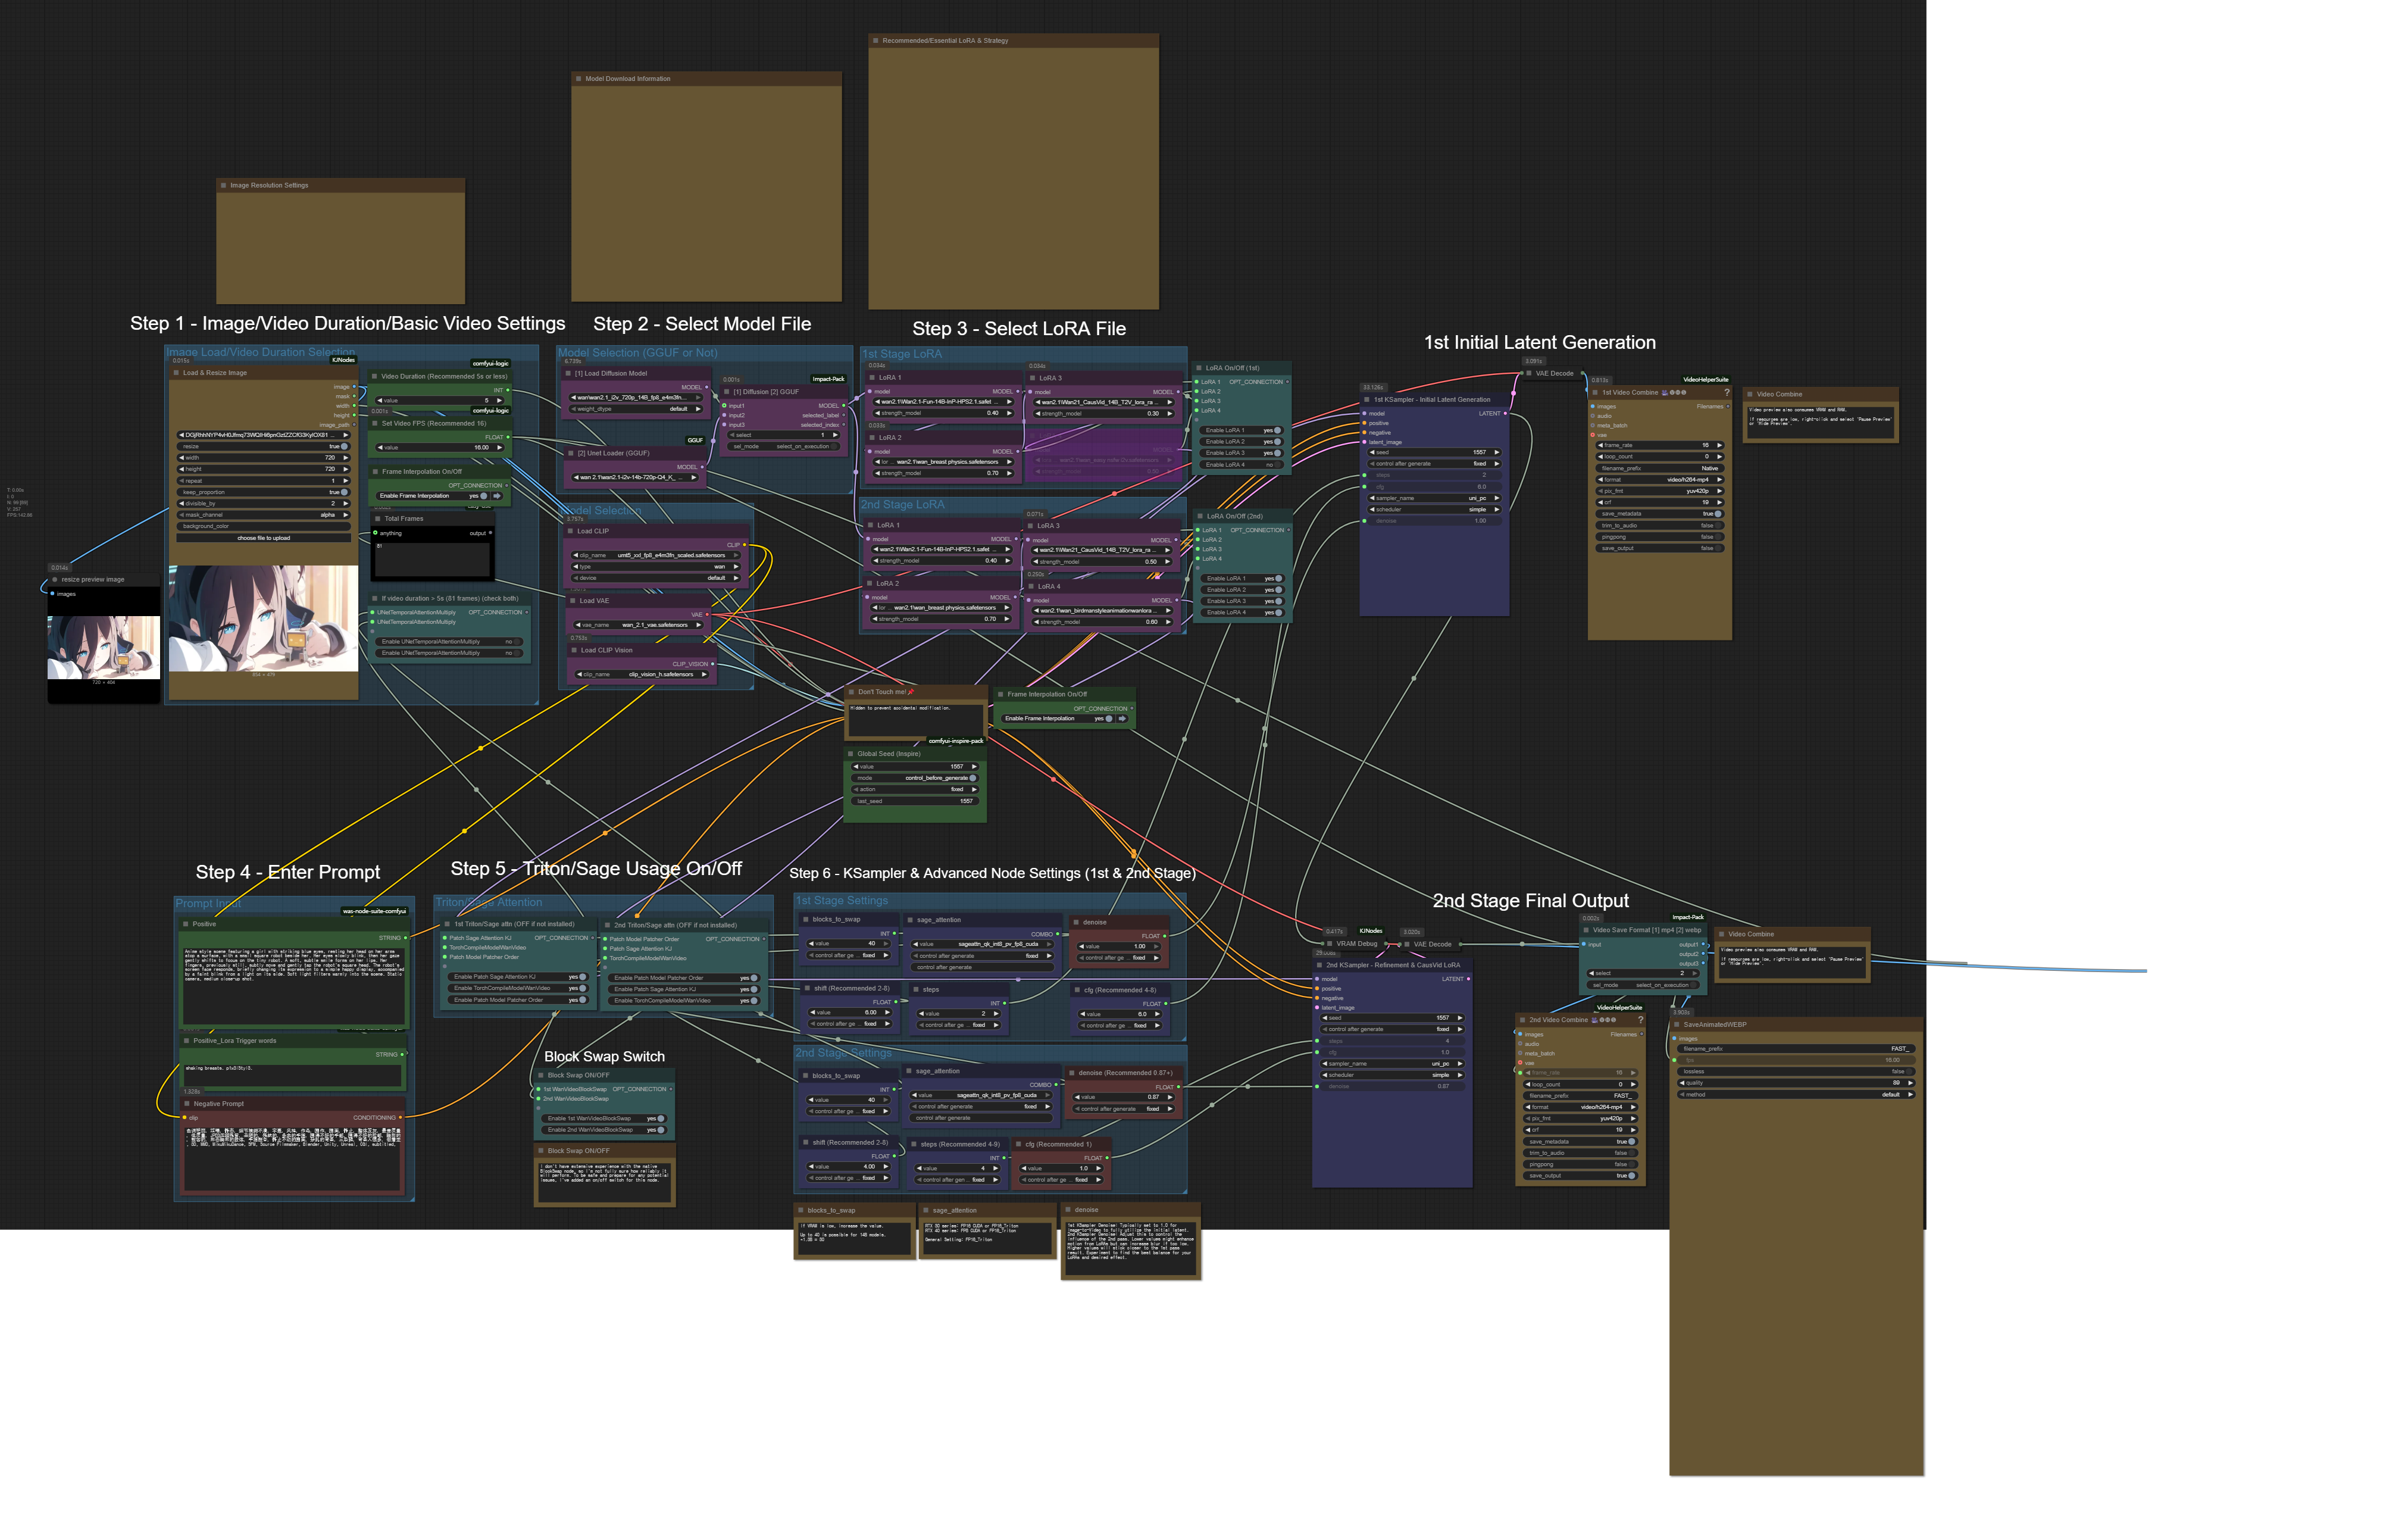
Task: Click the loaded anime image preview thumbnail
Action: coord(264,618)
